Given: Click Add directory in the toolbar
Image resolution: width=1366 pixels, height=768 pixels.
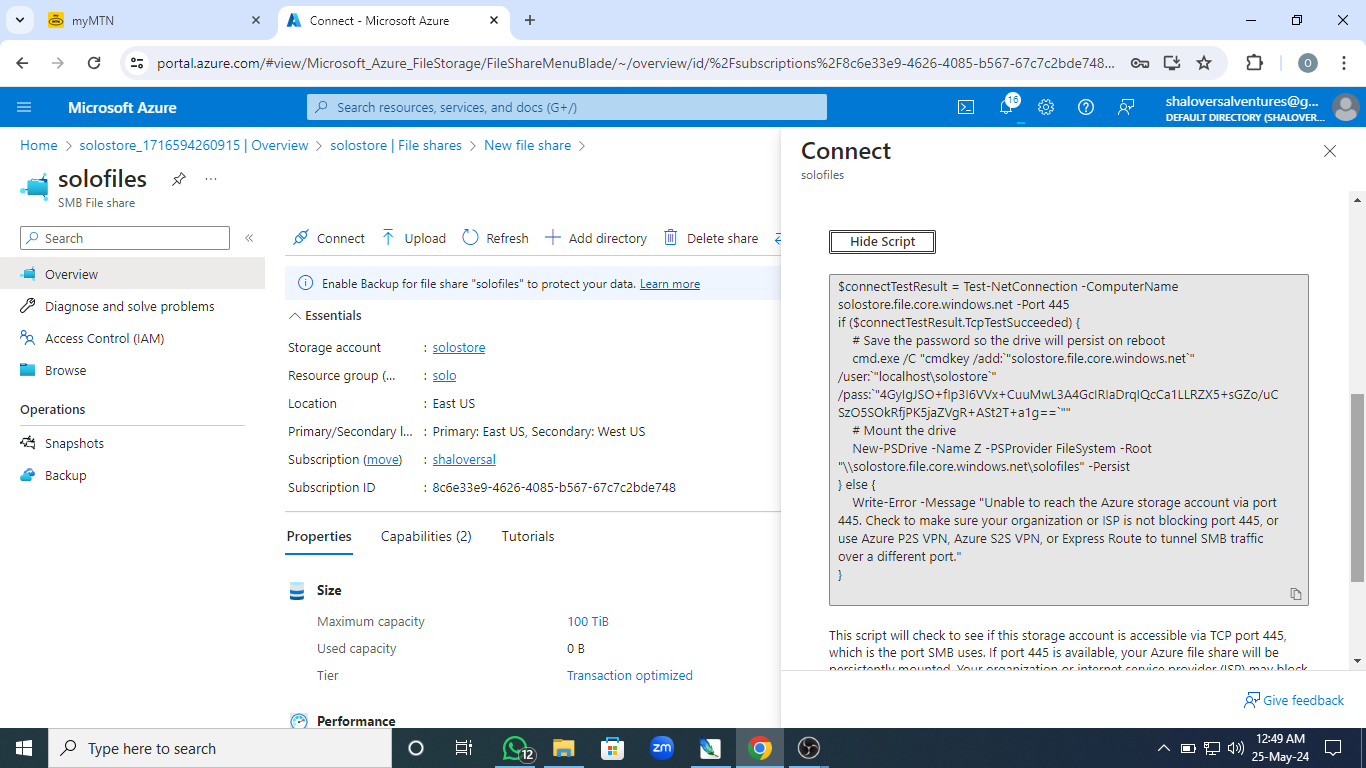Looking at the screenshot, I should (x=596, y=238).
